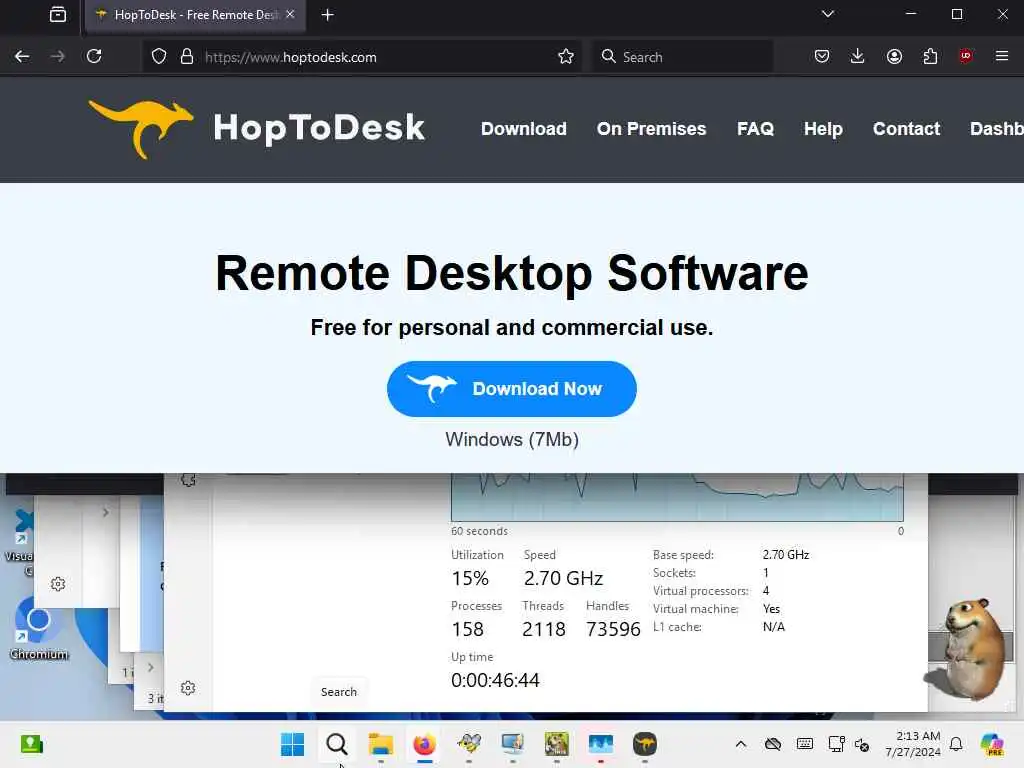This screenshot has height=768, width=1024.
Task: Open notifications bell in taskbar
Action: pos(956,744)
